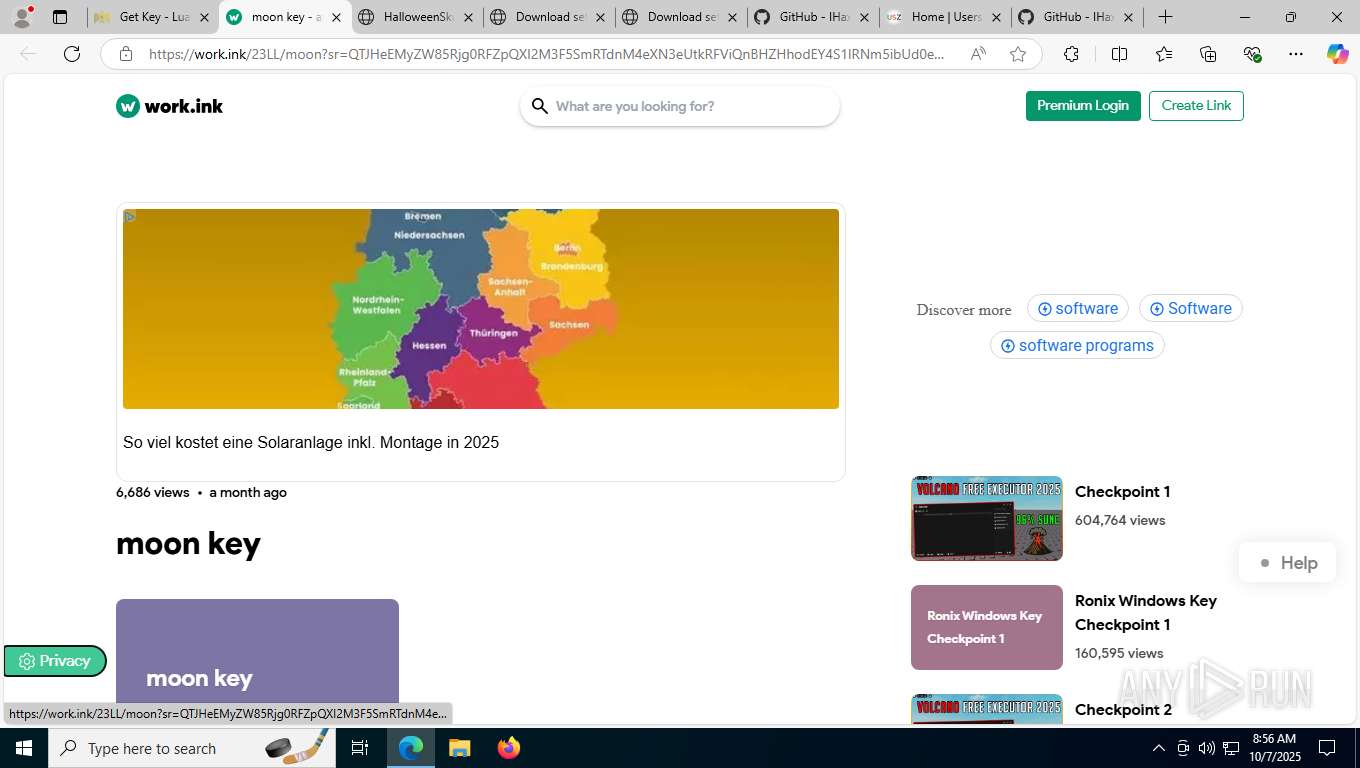This screenshot has height=768, width=1360.
Task: Reload the current page
Action: coord(72,54)
